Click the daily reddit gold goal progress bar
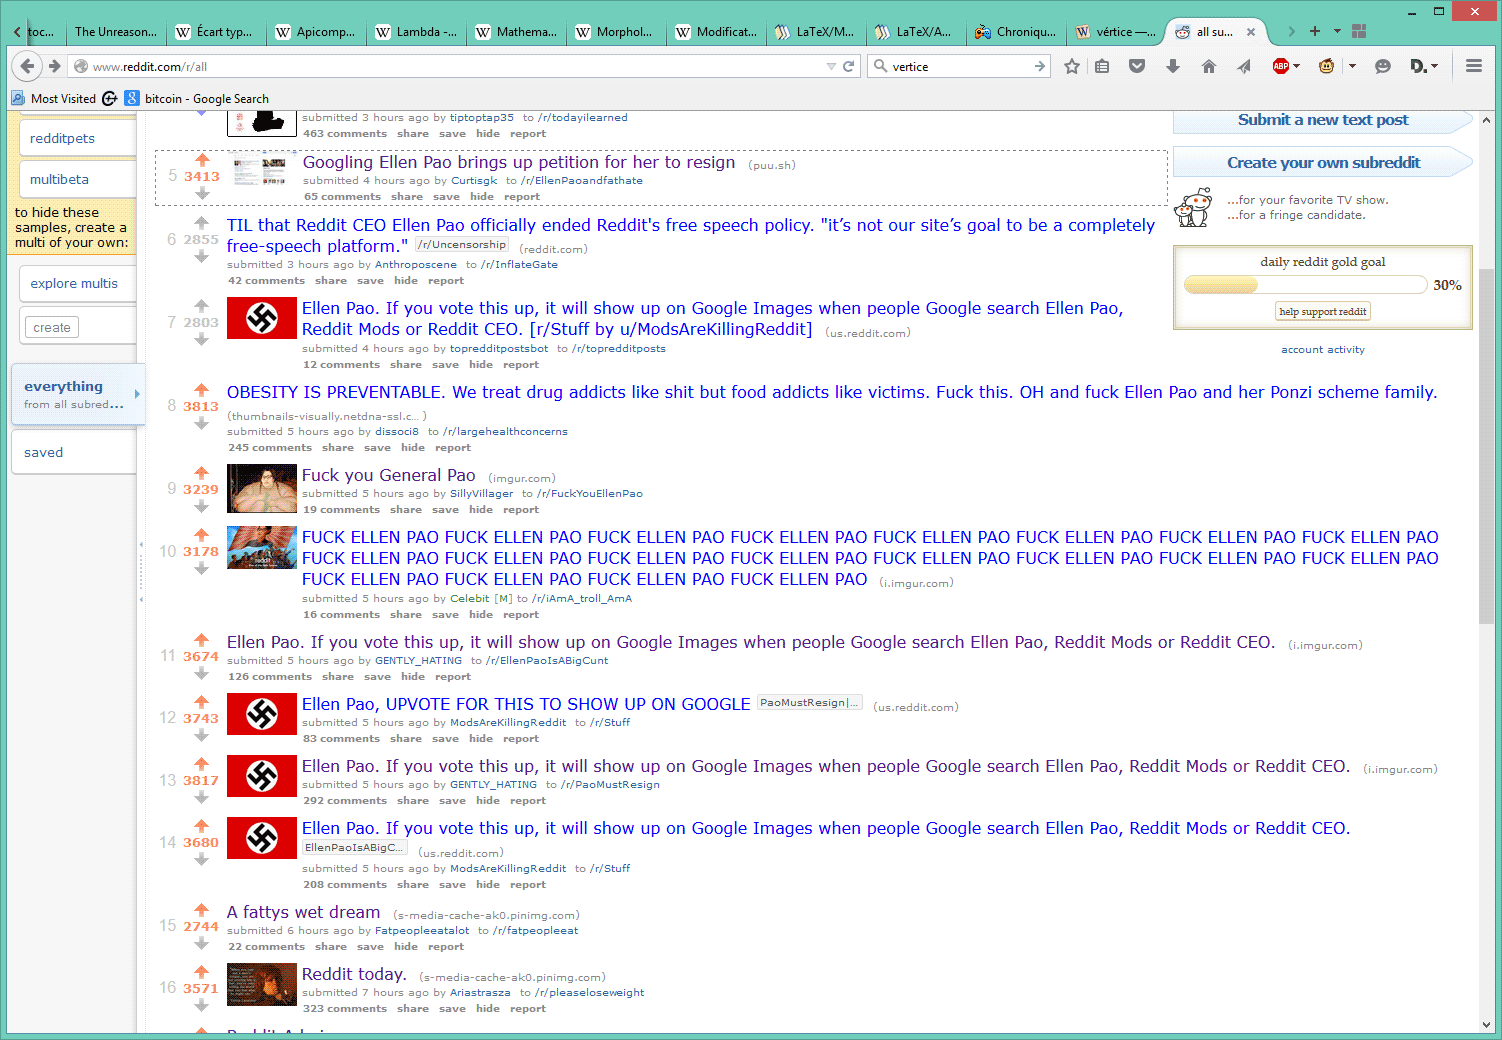The image size is (1502, 1040). tap(1305, 285)
